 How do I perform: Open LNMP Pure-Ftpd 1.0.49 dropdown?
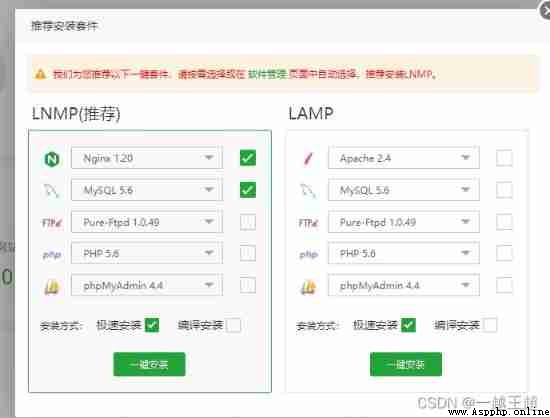(147, 222)
